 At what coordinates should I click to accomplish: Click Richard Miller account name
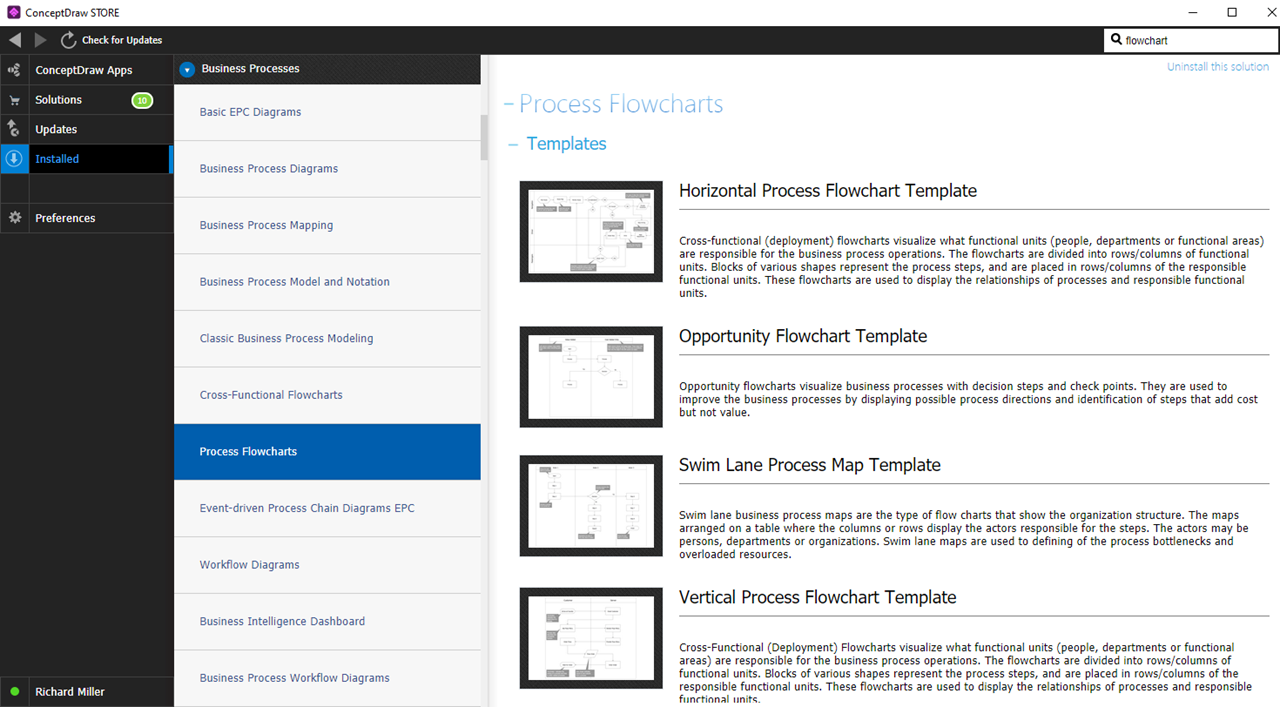tap(70, 692)
